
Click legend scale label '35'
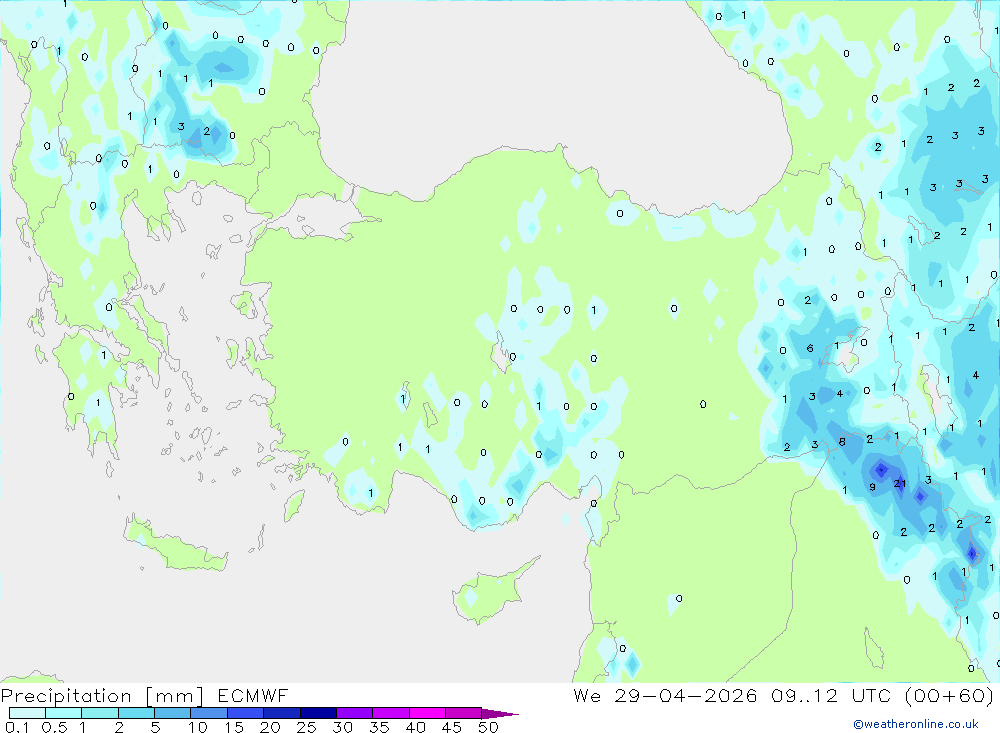click(x=379, y=727)
